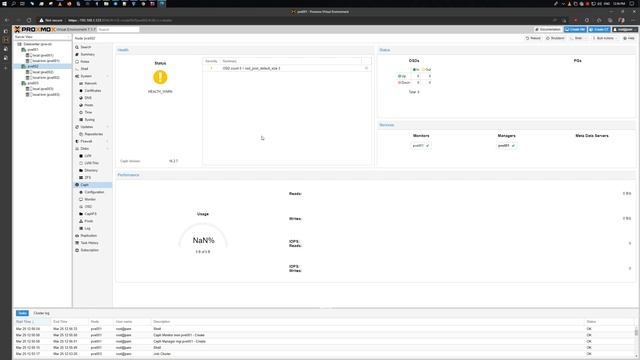Open the Task History item
This screenshot has width=640, height=360.
tap(93, 243)
